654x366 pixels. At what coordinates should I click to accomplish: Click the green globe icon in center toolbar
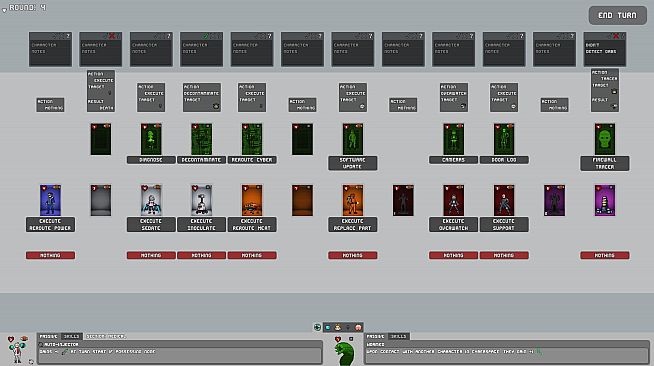317,327
